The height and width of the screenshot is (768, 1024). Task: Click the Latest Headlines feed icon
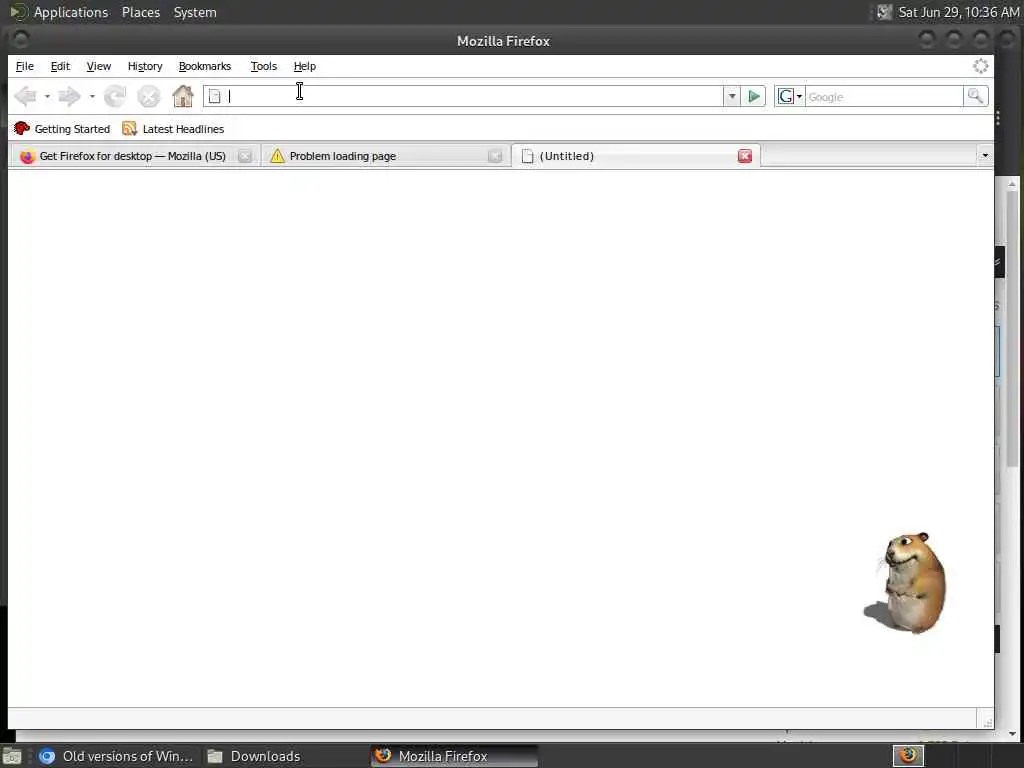pos(129,129)
